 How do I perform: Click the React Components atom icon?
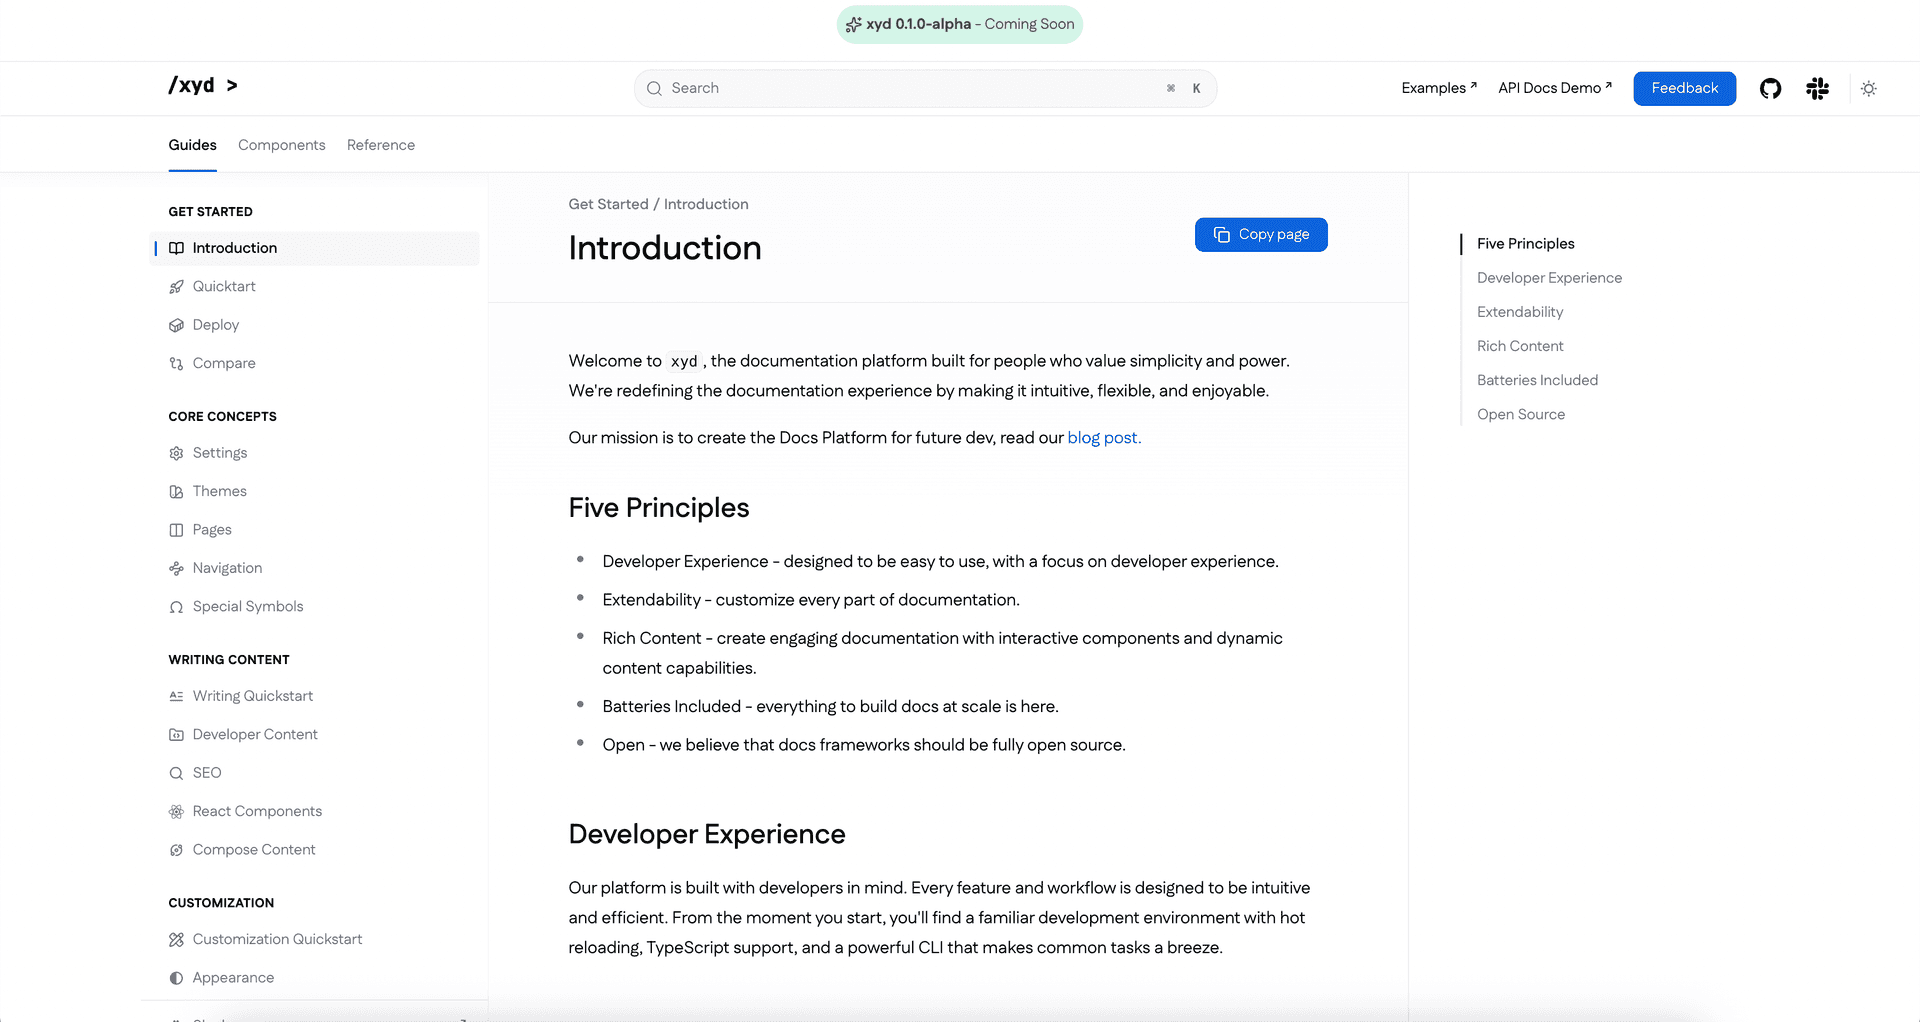point(176,811)
